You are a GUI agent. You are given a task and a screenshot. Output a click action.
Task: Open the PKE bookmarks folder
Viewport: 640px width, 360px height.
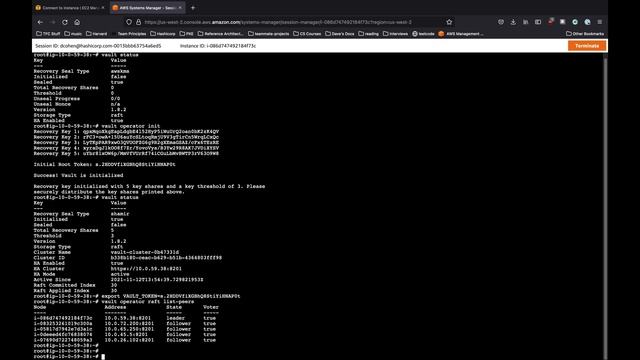(187, 34)
